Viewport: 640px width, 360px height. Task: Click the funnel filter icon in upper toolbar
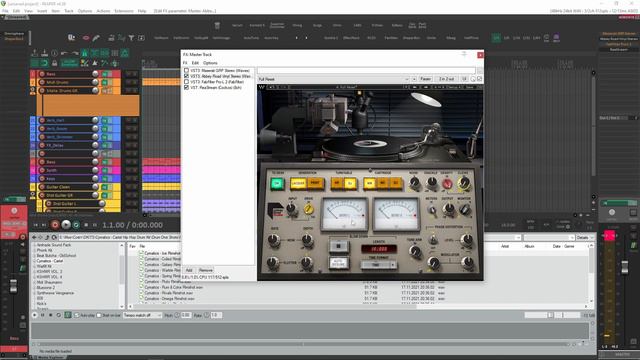(131, 38)
